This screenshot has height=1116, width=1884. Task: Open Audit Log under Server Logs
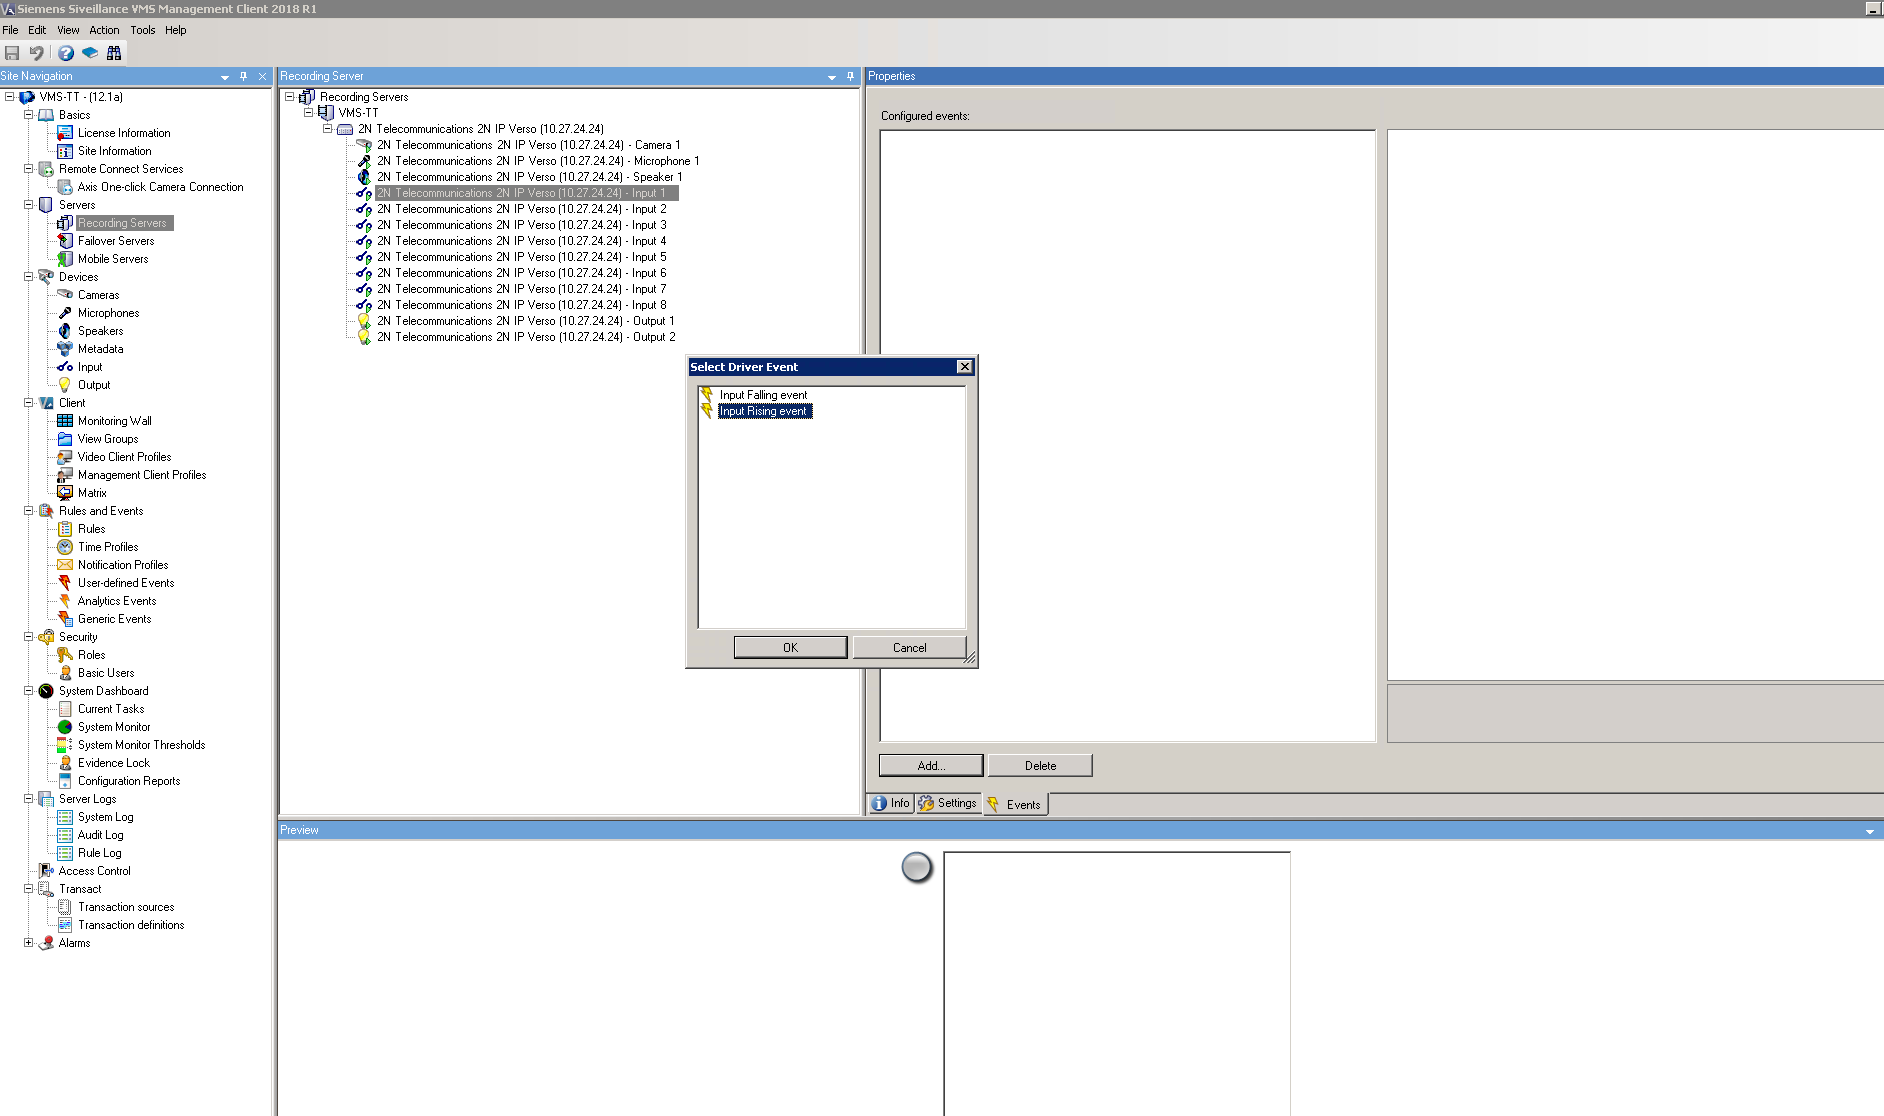coord(101,835)
